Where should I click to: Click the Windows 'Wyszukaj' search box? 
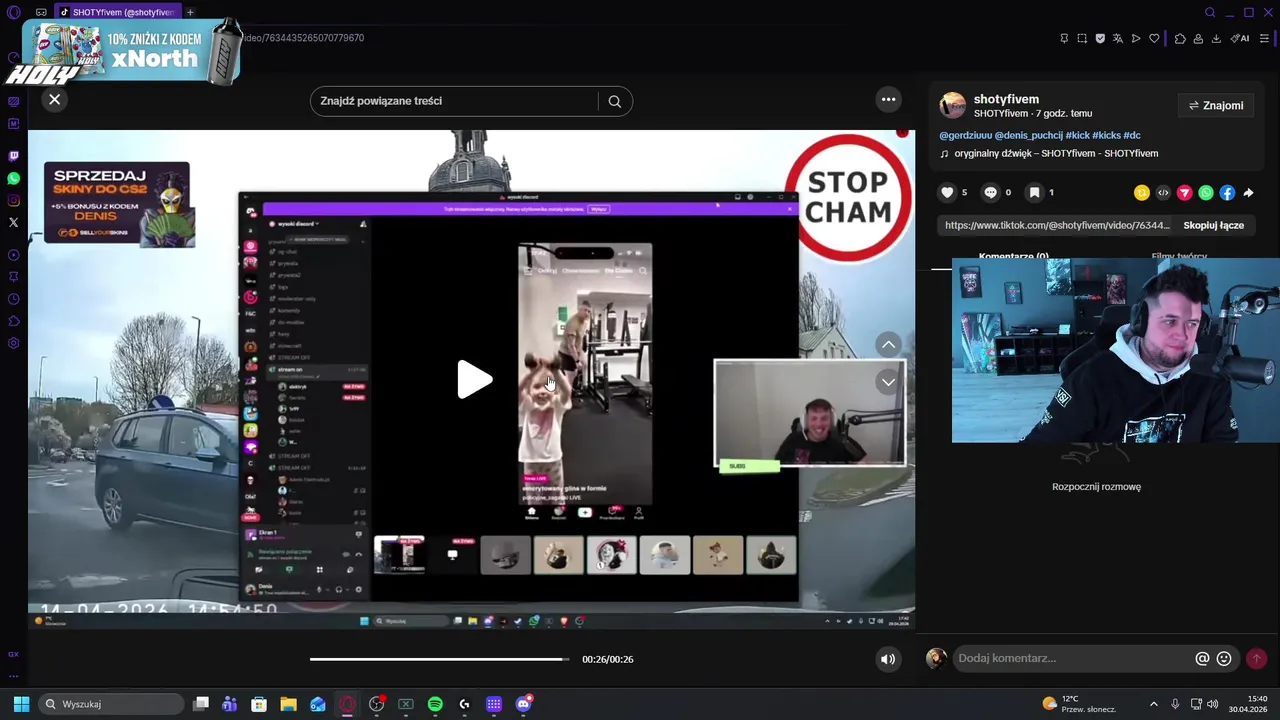(111, 704)
